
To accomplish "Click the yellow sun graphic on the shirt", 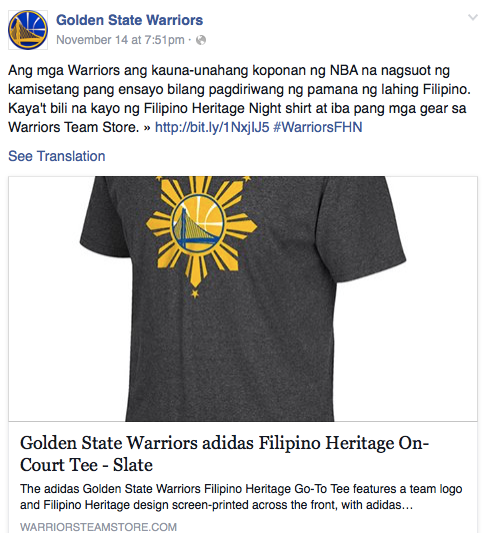I will [201, 235].
